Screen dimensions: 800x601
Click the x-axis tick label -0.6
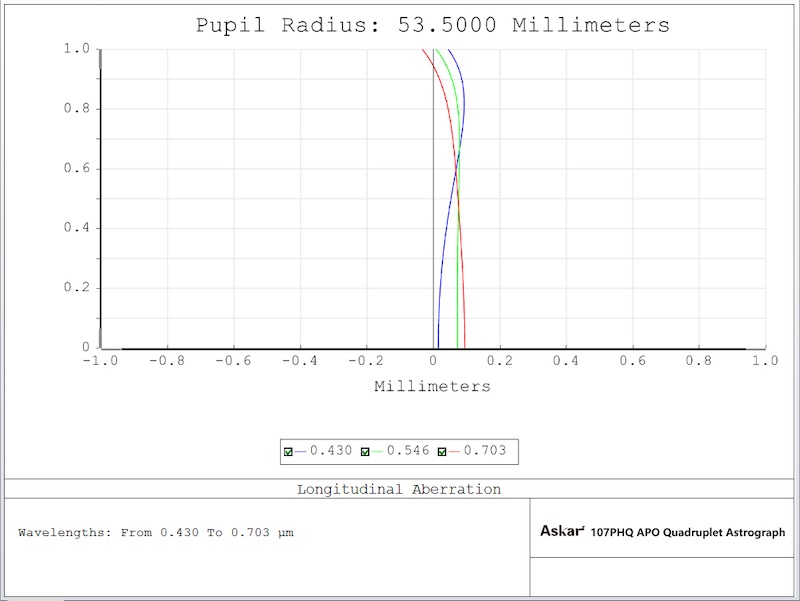pos(234,361)
